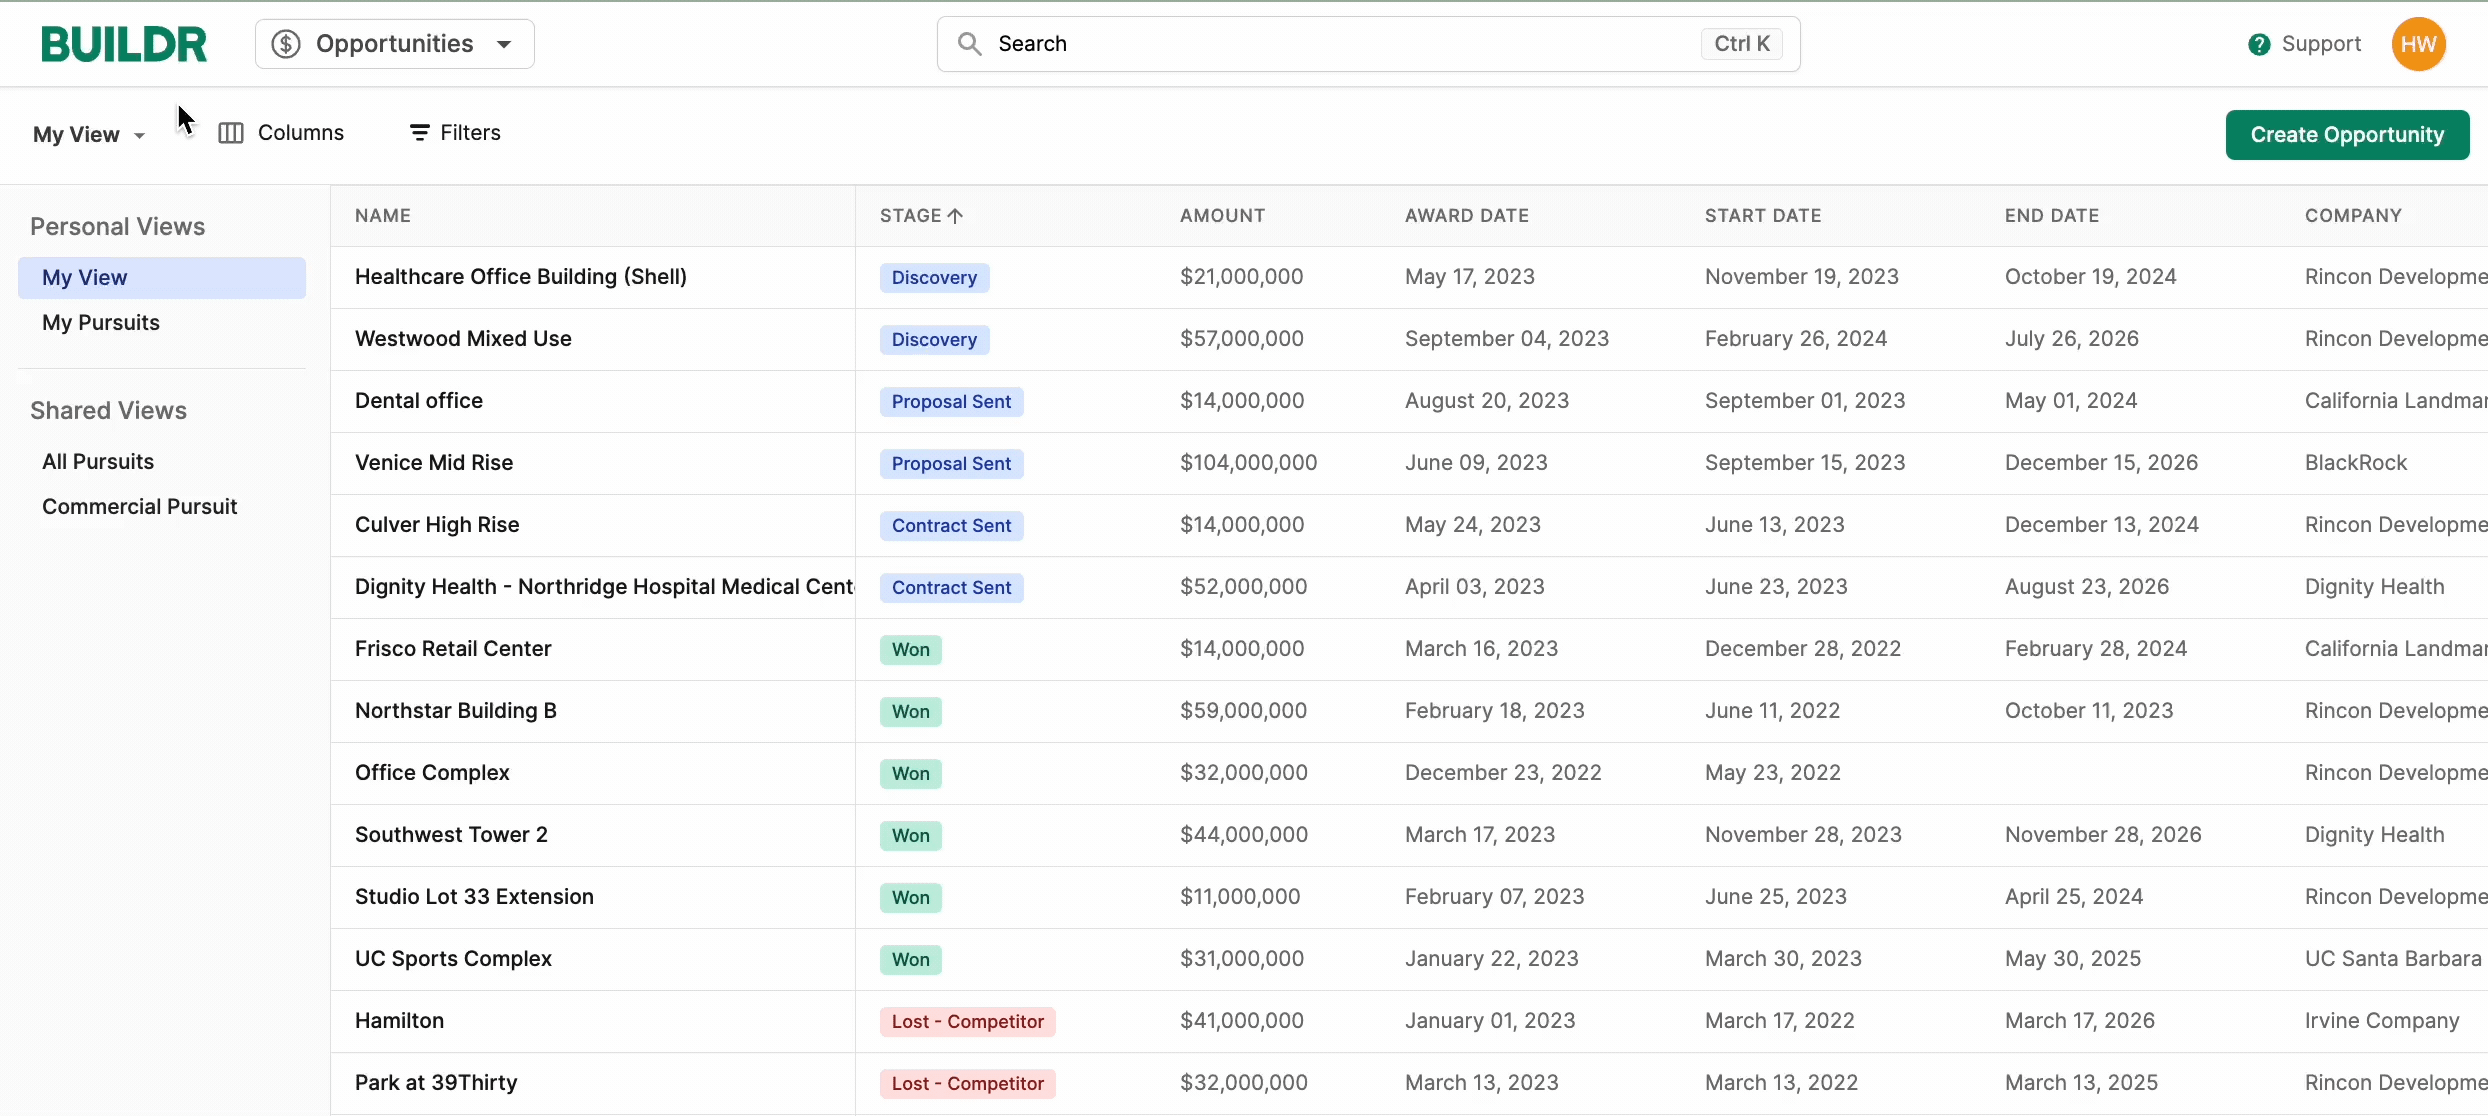Viewport: 2488px width, 1116px height.
Task: Click the Columns layout icon
Action: tap(231, 133)
